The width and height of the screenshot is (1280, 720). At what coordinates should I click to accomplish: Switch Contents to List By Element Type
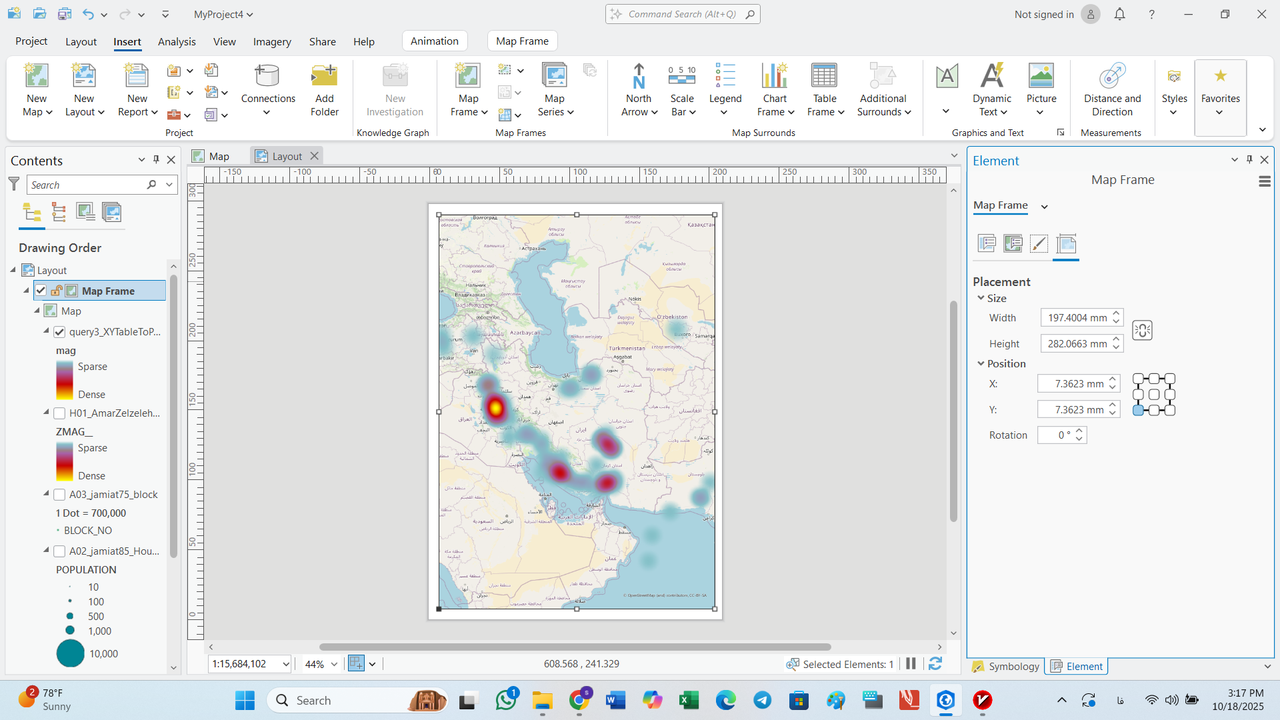tap(59, 212)
